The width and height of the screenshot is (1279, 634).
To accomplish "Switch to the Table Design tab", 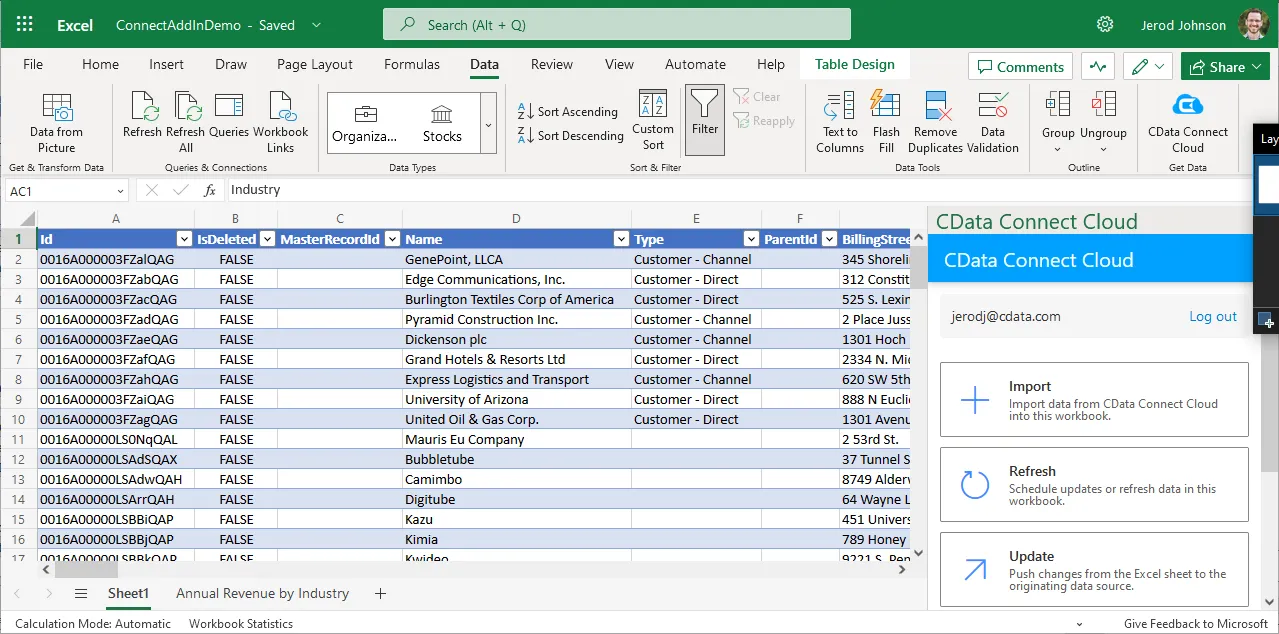I will point(854,64).
